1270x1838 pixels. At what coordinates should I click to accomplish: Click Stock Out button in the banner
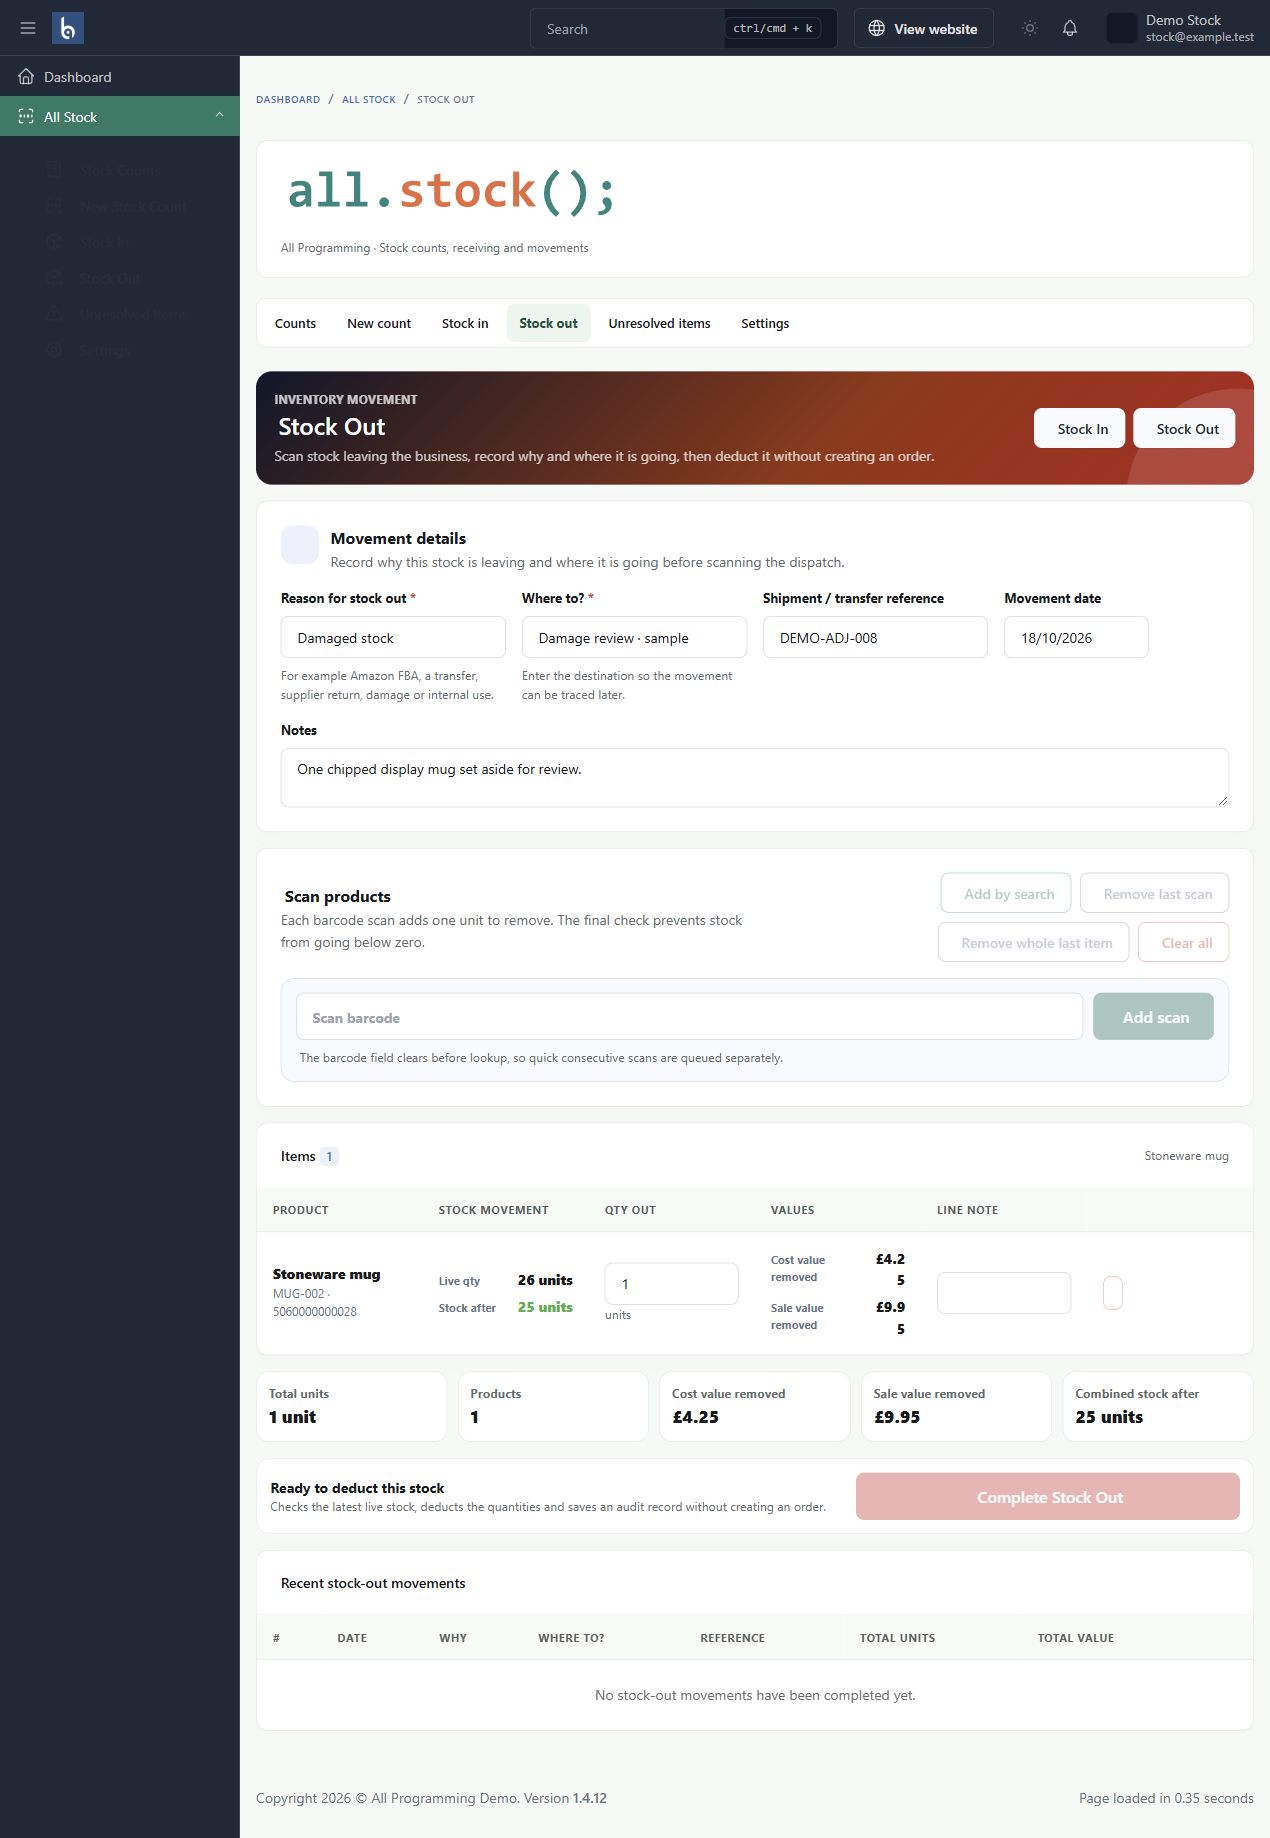pyautogui.click(x=1184, y=429)
